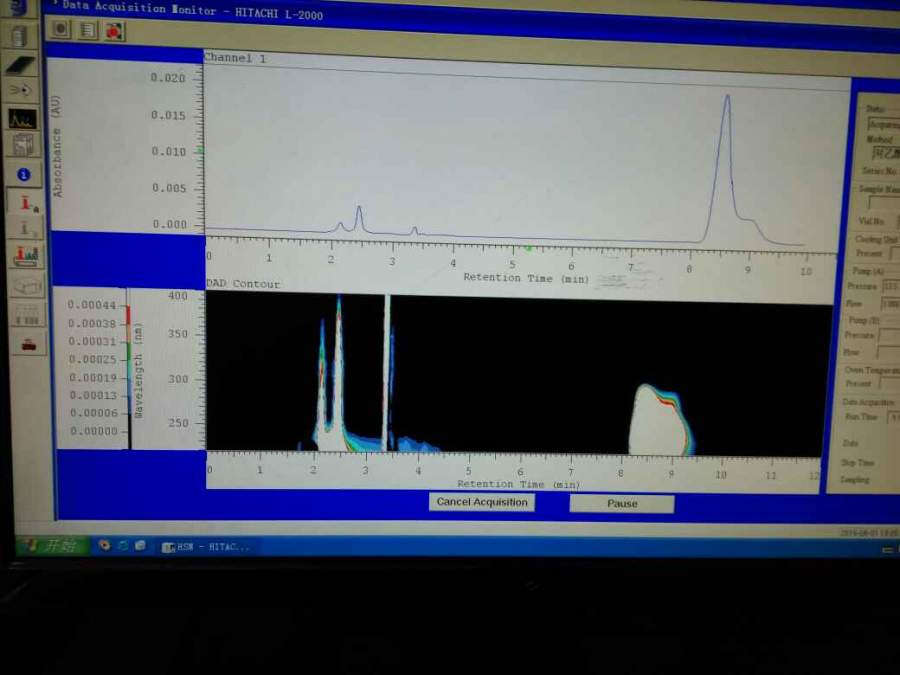Click the Run Time field
Viewport: 900px width, 675px height.
893,417
